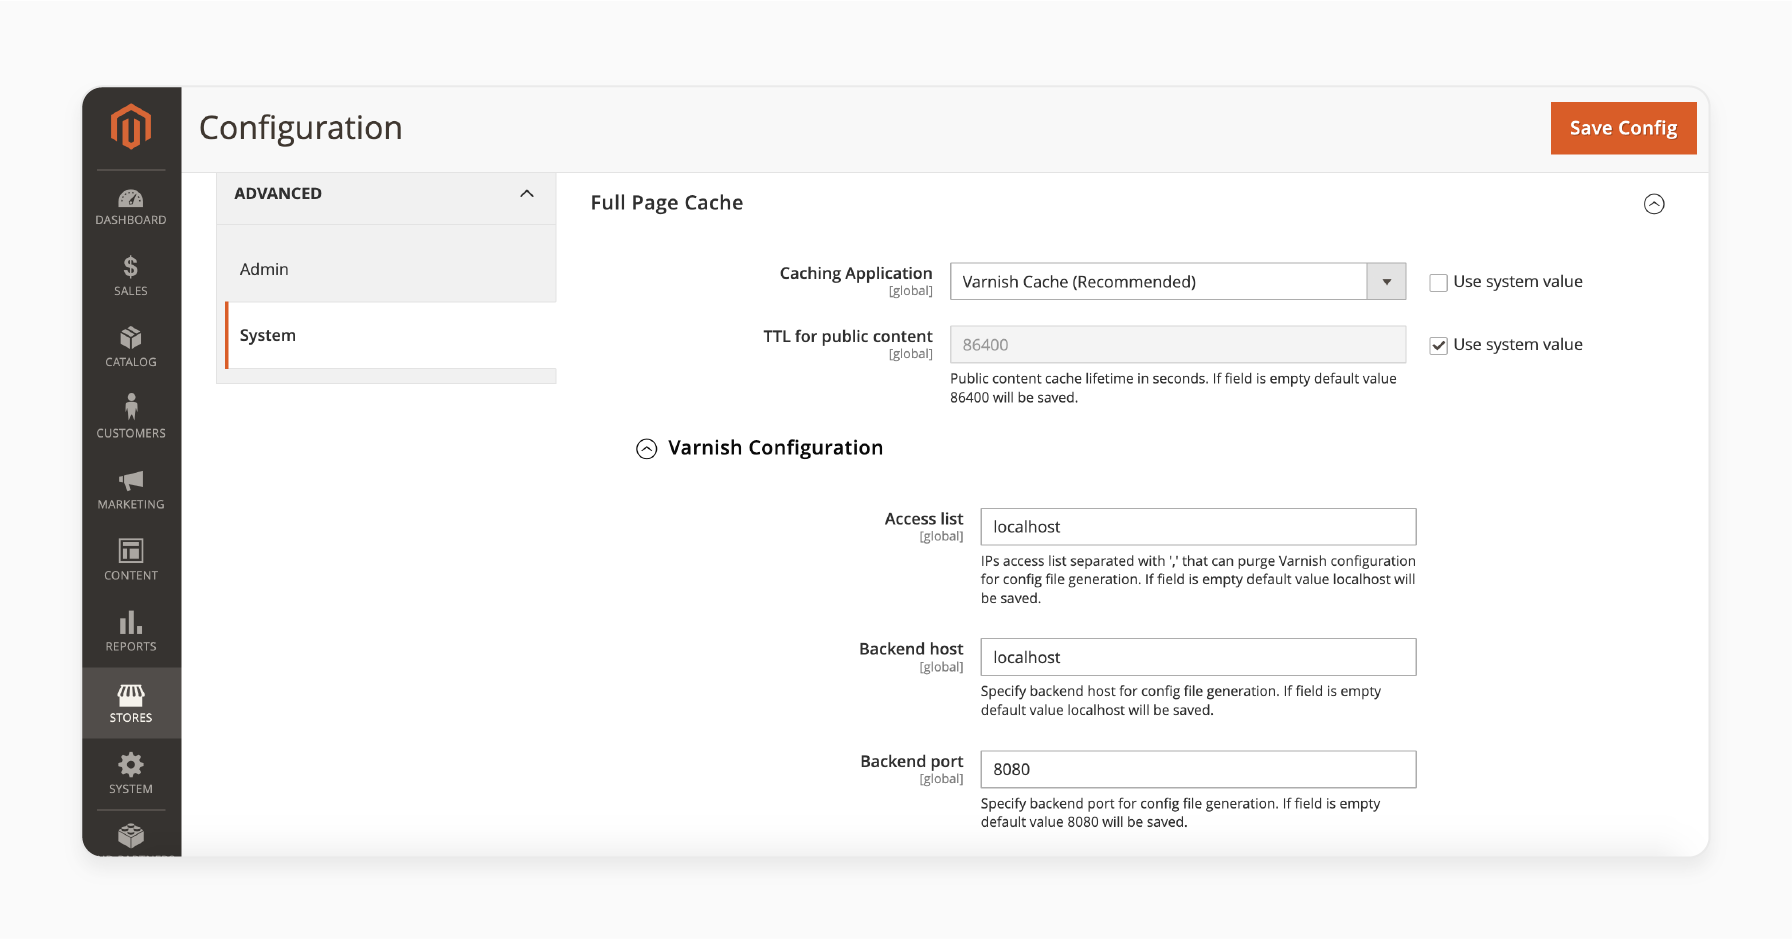Click the Configuration page title

pos(301,128)
